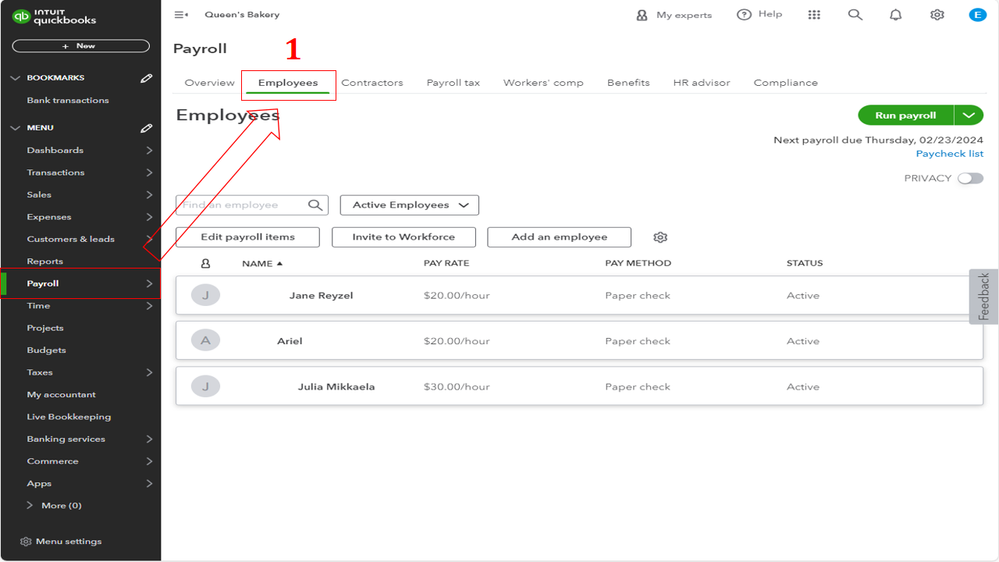
Task: Click the search magnifier in header
Action: [855, 15]
